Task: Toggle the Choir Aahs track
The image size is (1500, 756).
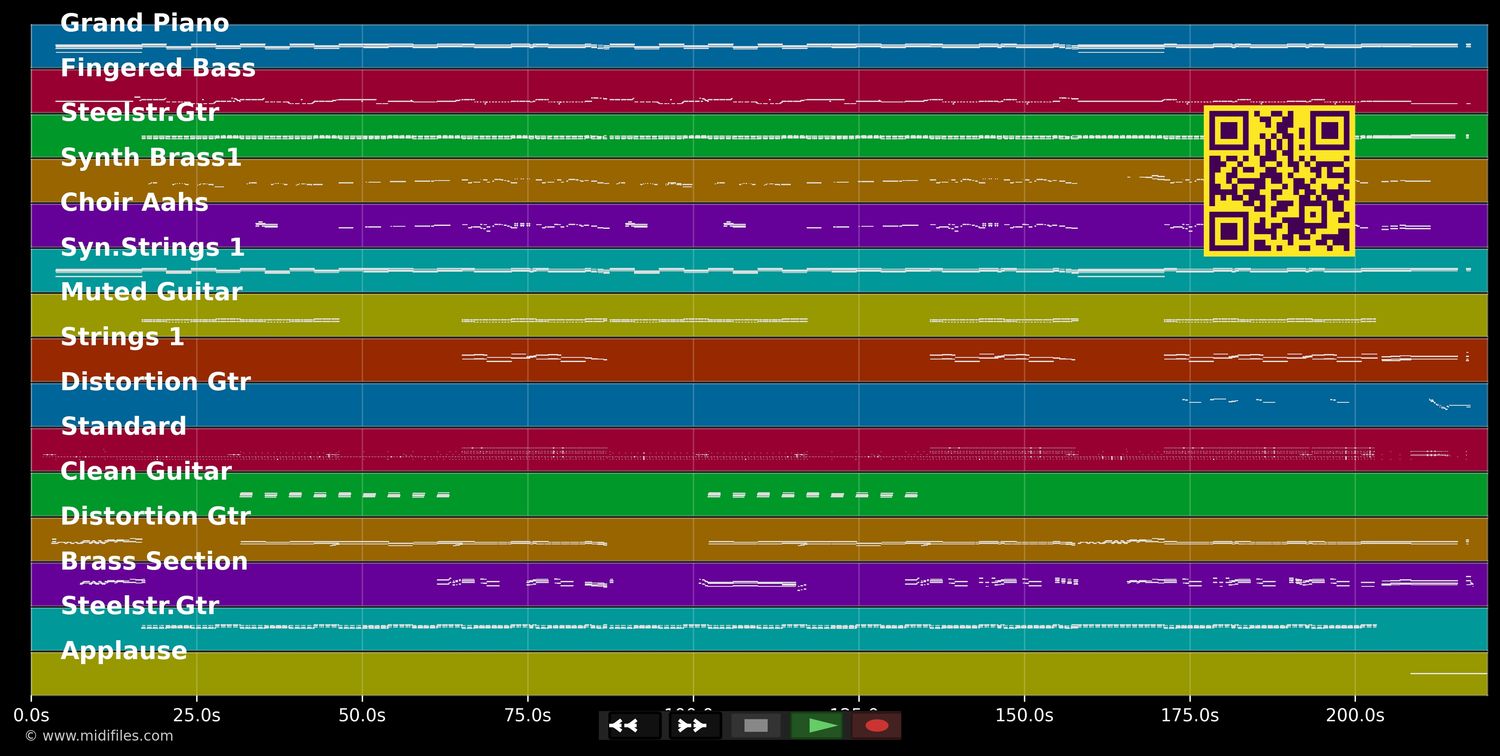Action: (x=134, y=202)
